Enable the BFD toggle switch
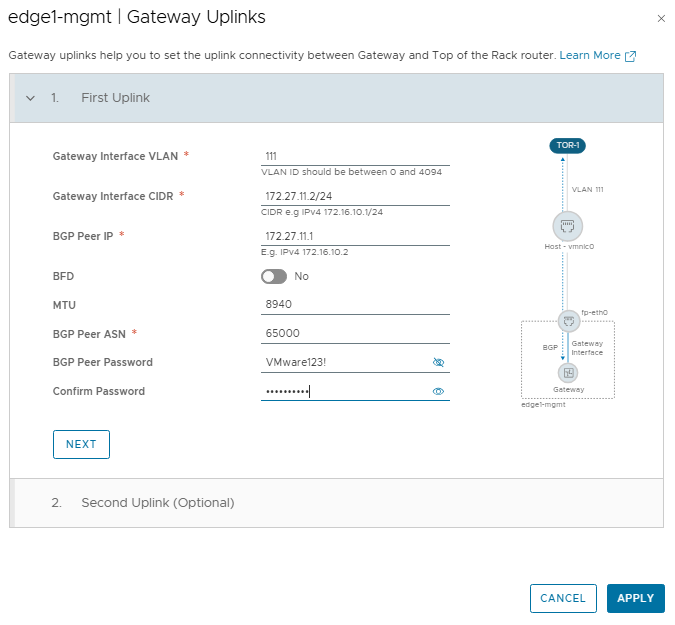 click(274, 276)
